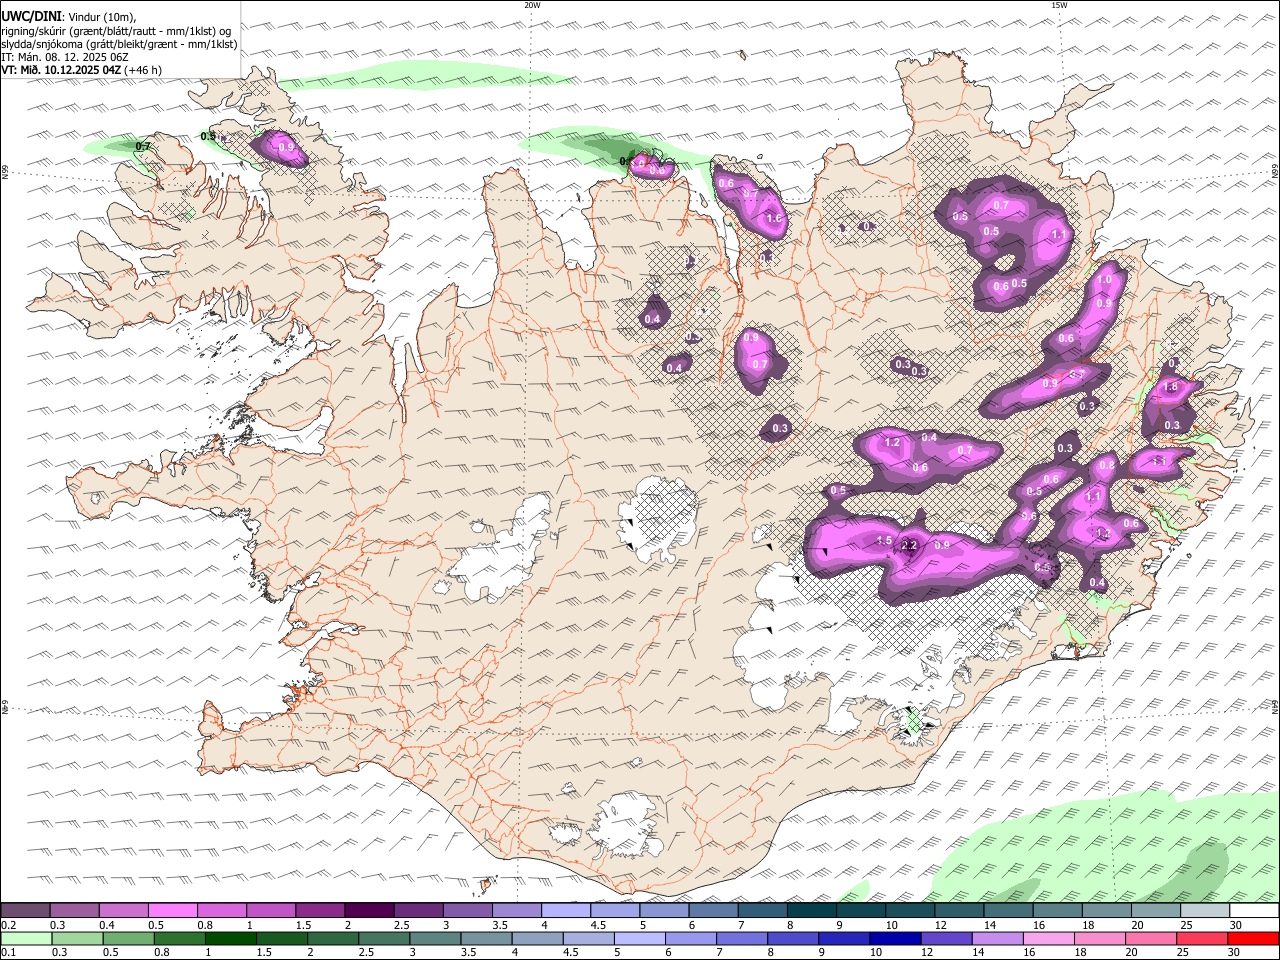Click the 1.6 precipitation value on the map

click(773, 219)
